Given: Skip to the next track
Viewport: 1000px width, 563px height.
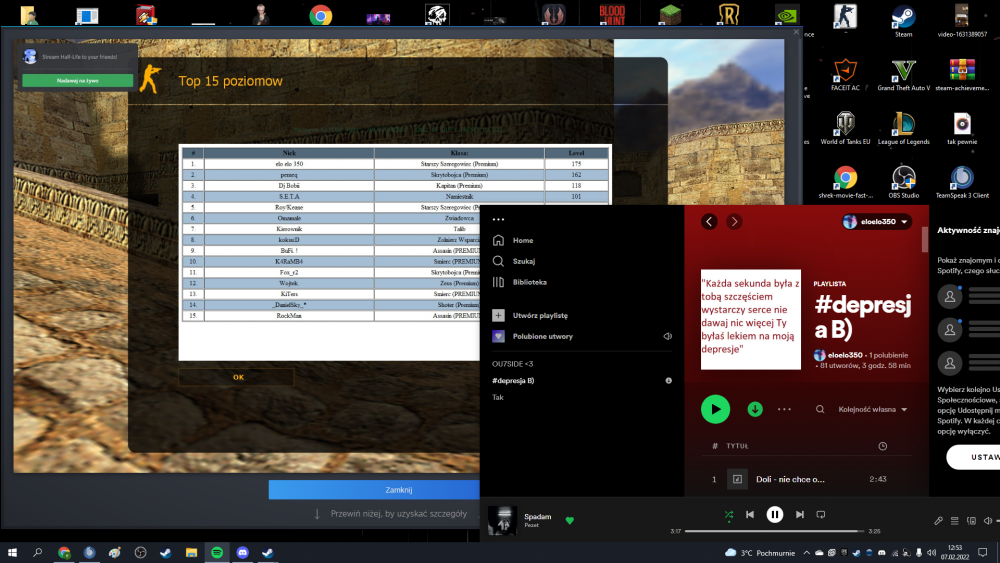Looking at the screenshot, I should click(799, 515).
